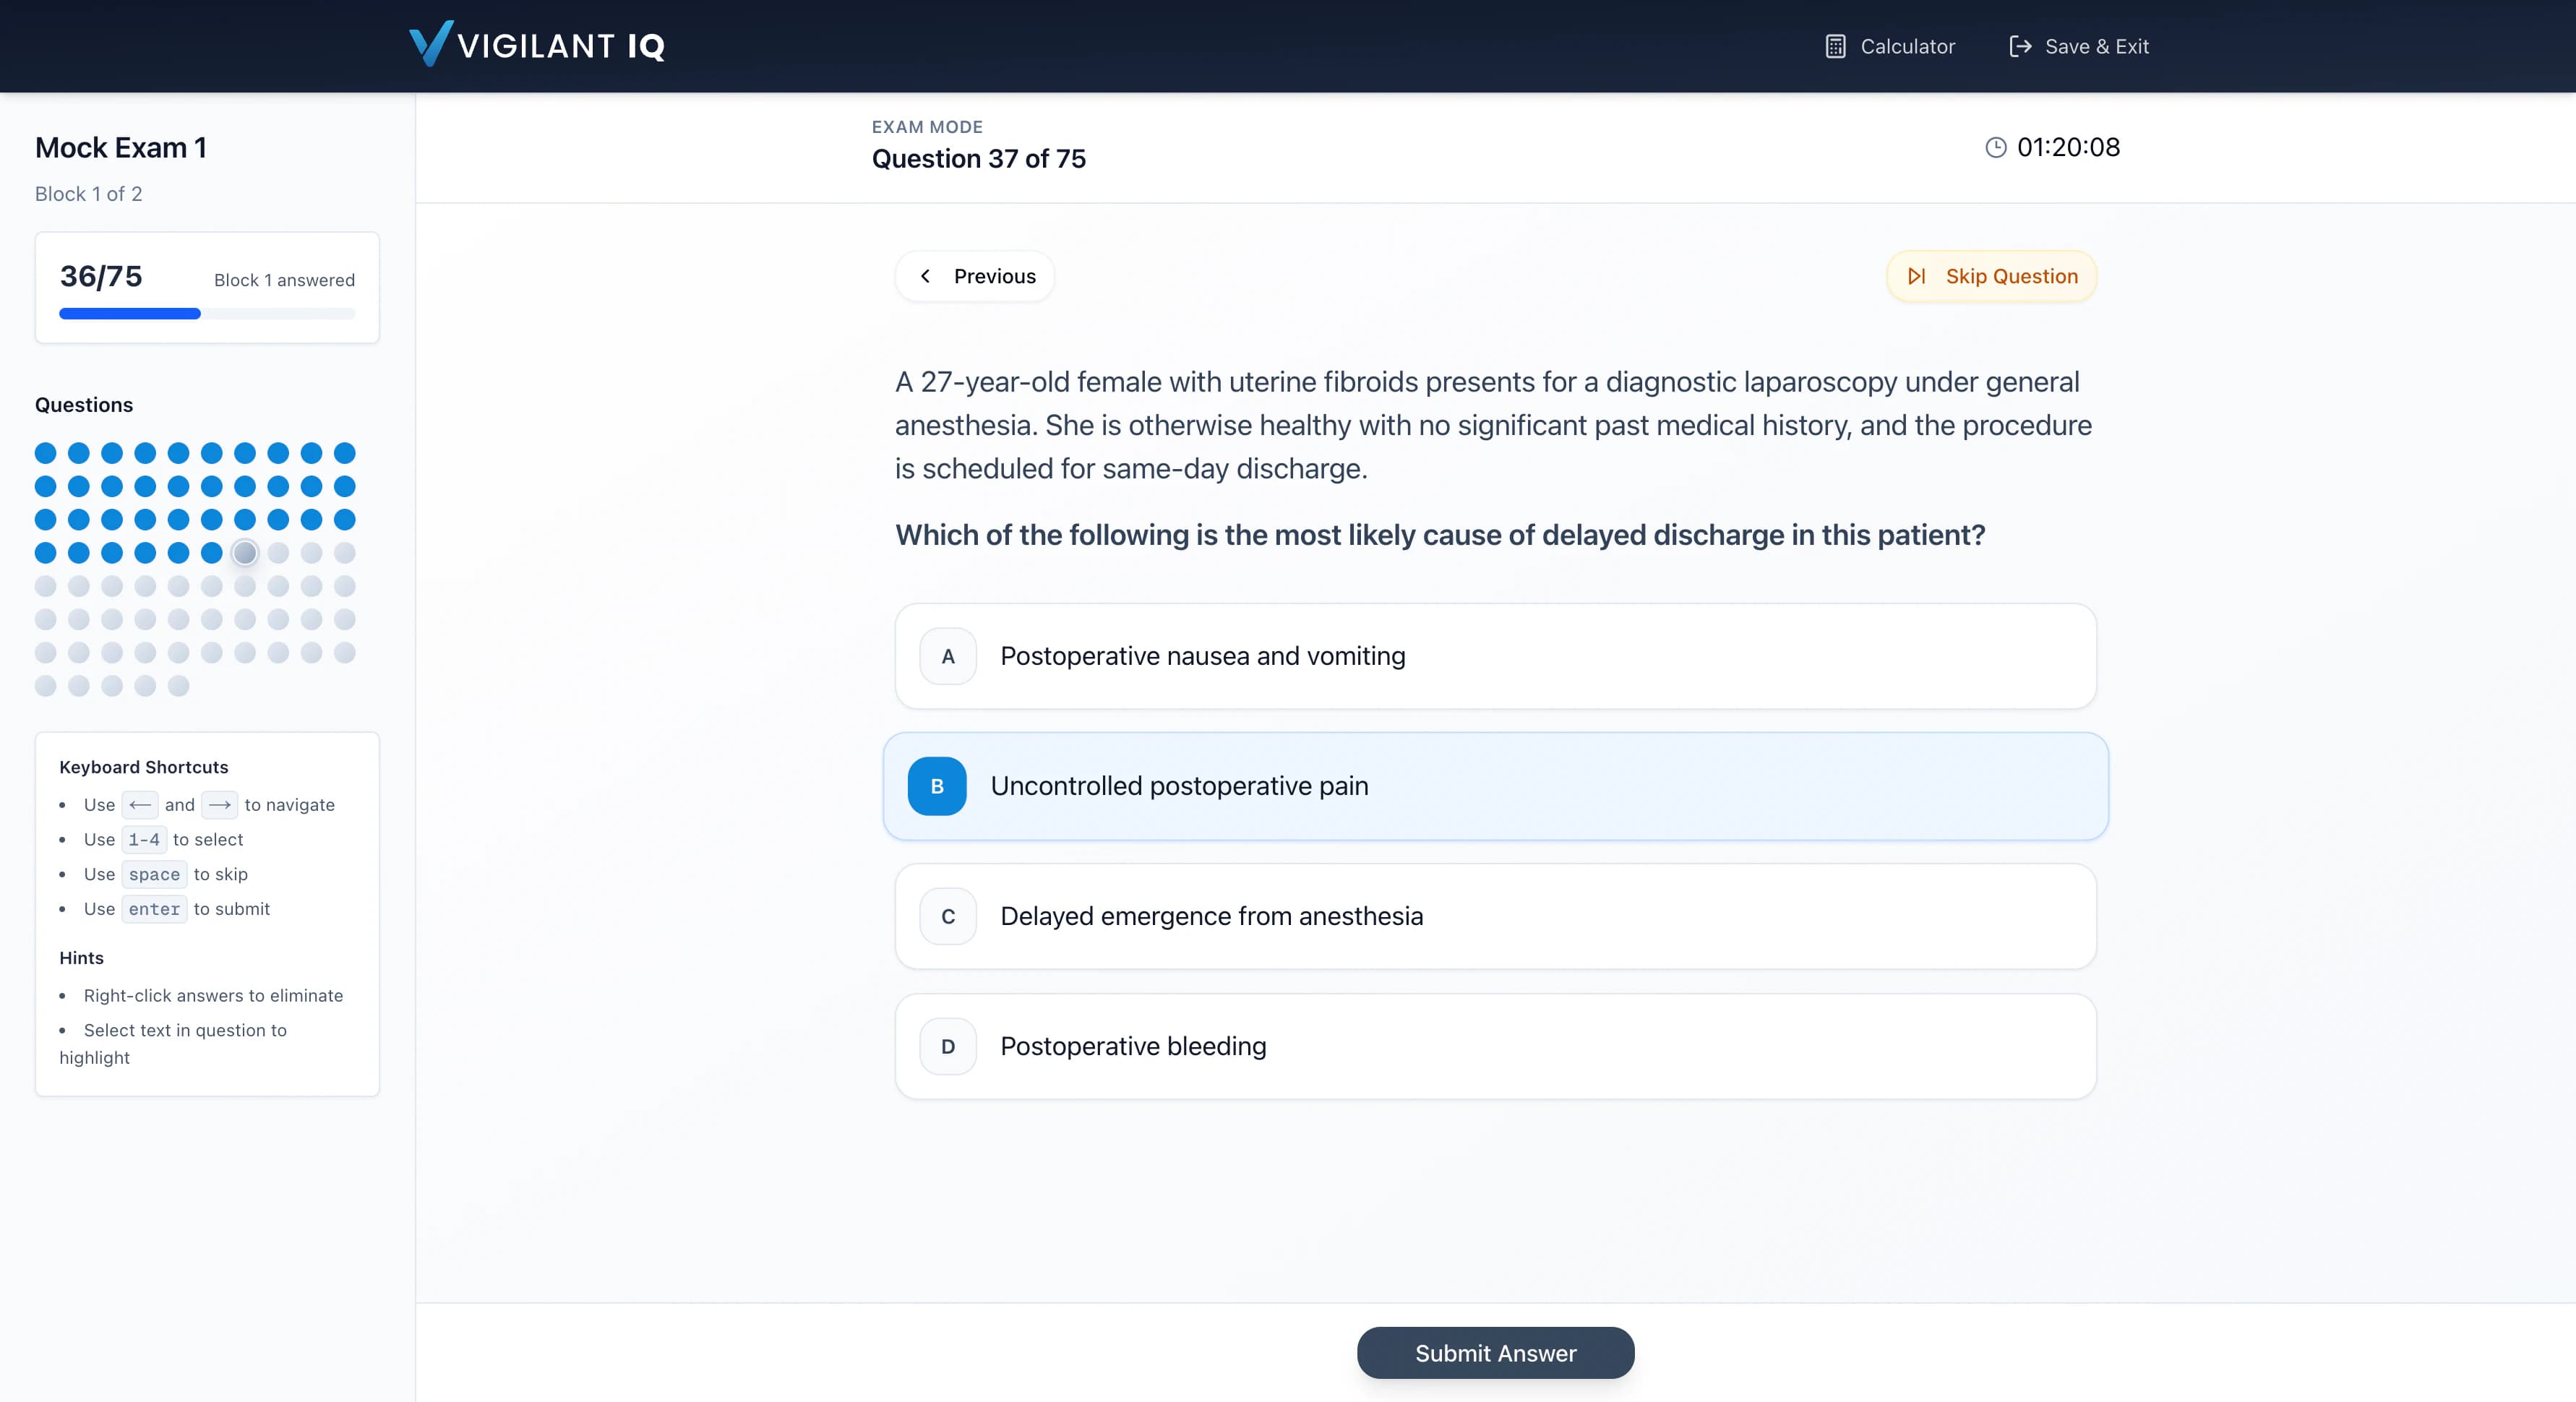Click Right-click answers to eliminate hint
Image resolution: width=2576 pixels, height=1402 pixels.
[213, 996]
